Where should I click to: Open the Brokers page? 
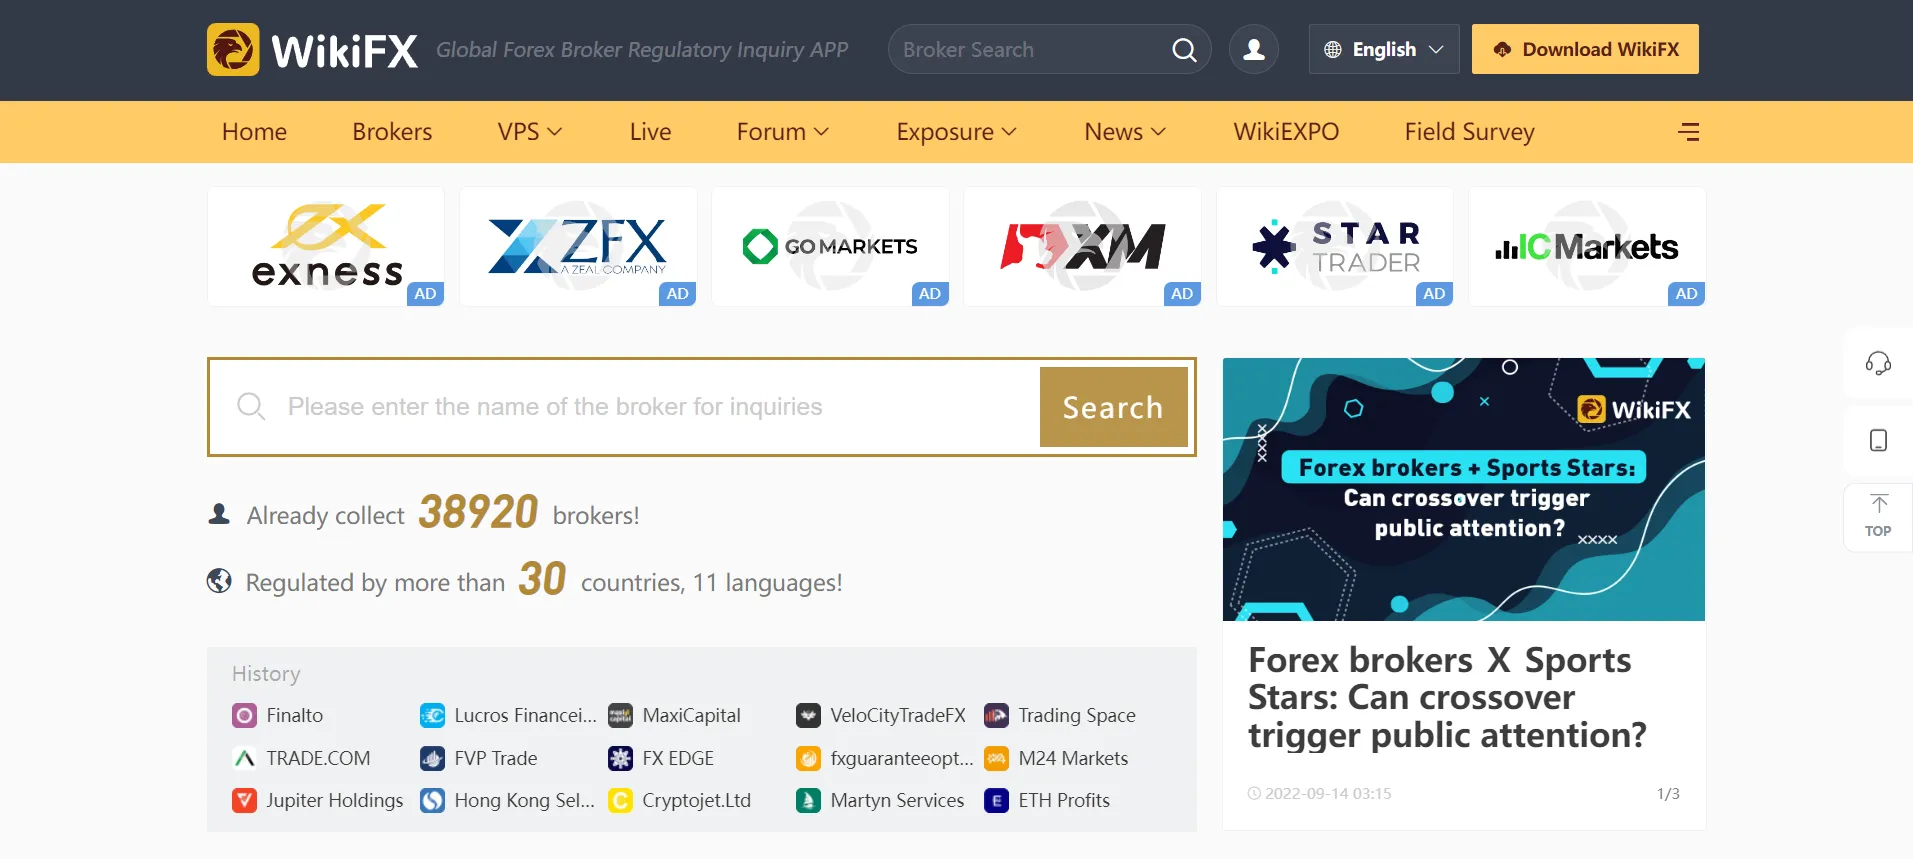[392, 132]
